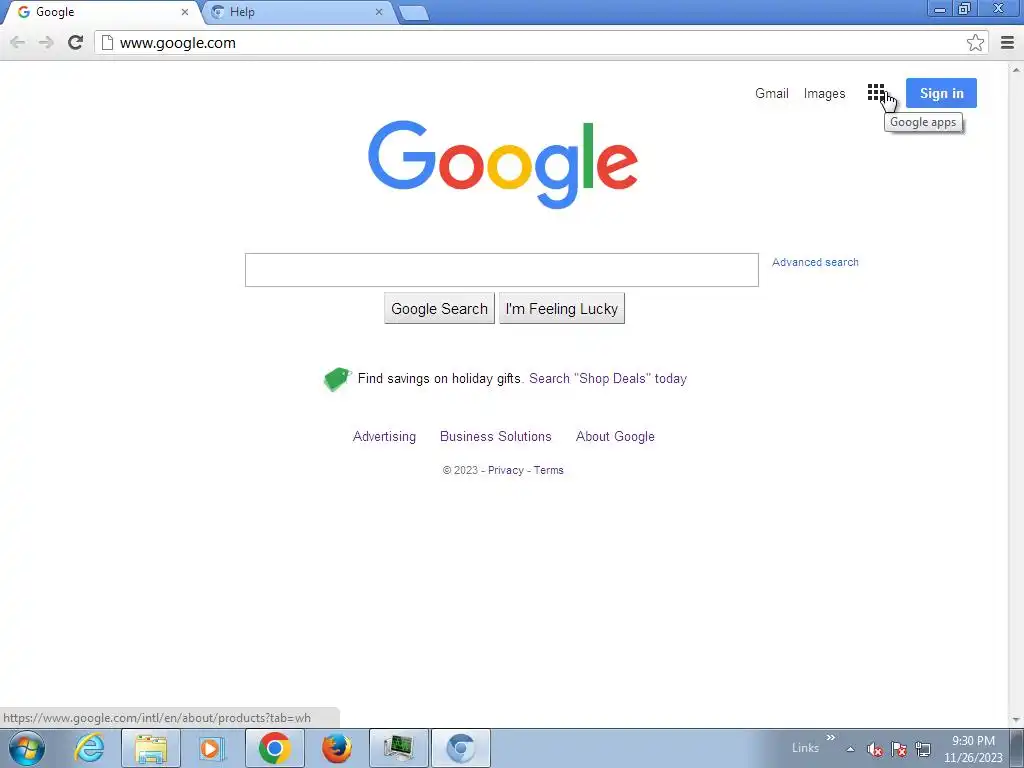Open Windows Explorer from the taskbar
Screen dimensions: 1024x768
(151, 748)
